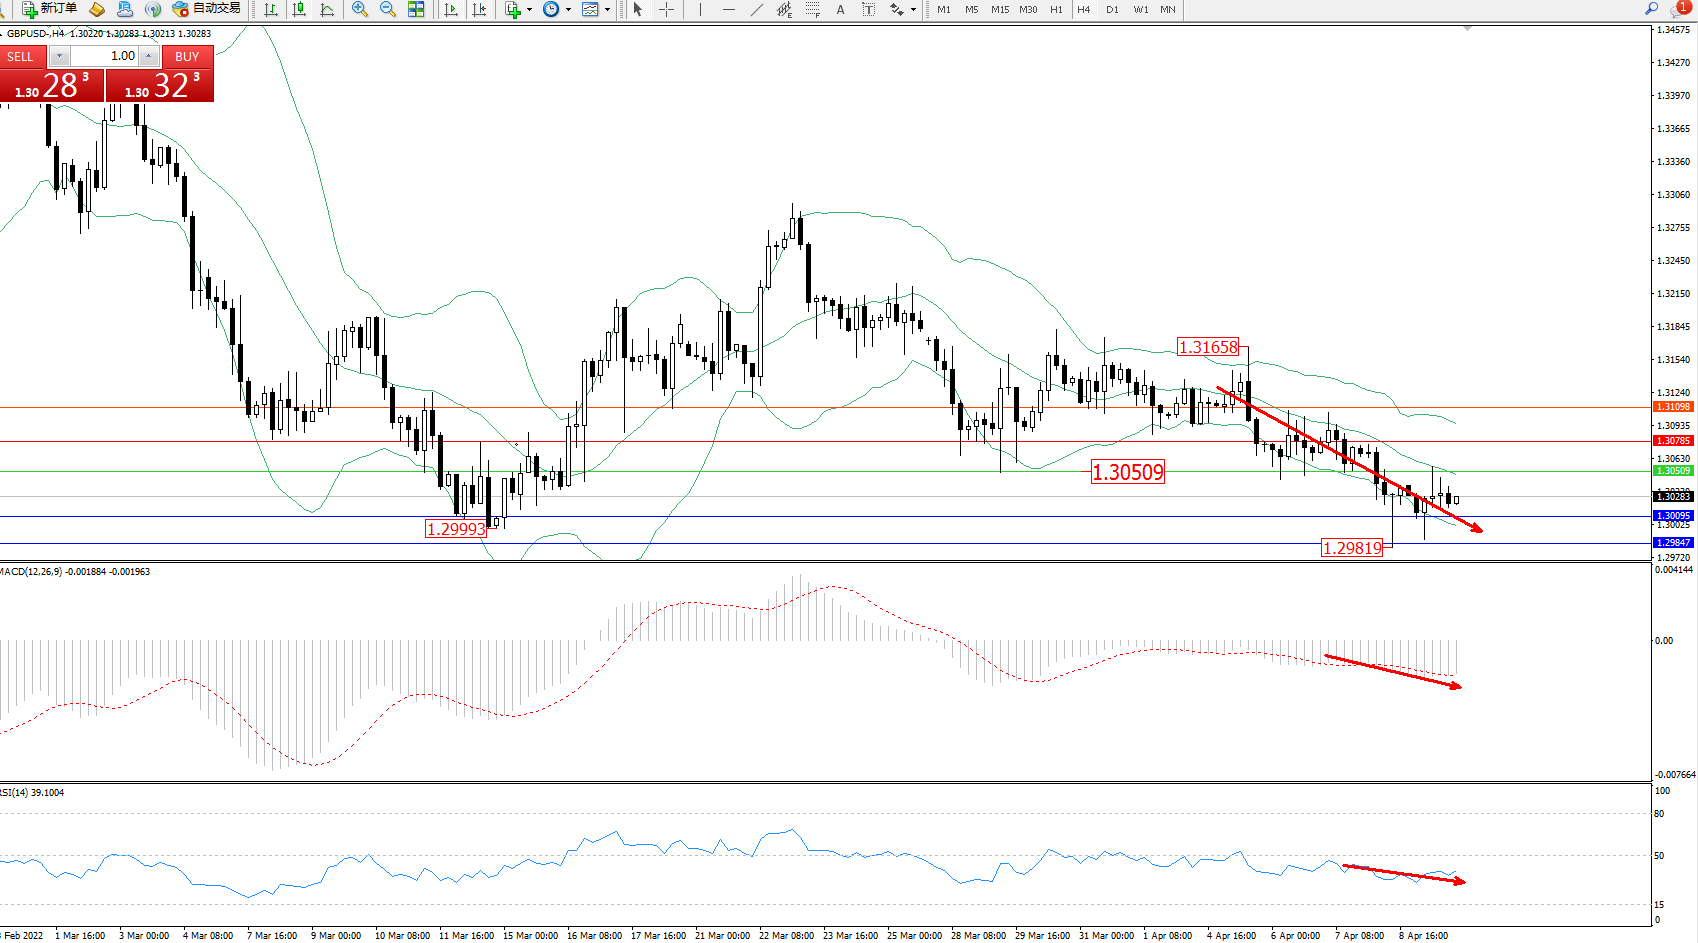Click the tile windows icon

416,9
